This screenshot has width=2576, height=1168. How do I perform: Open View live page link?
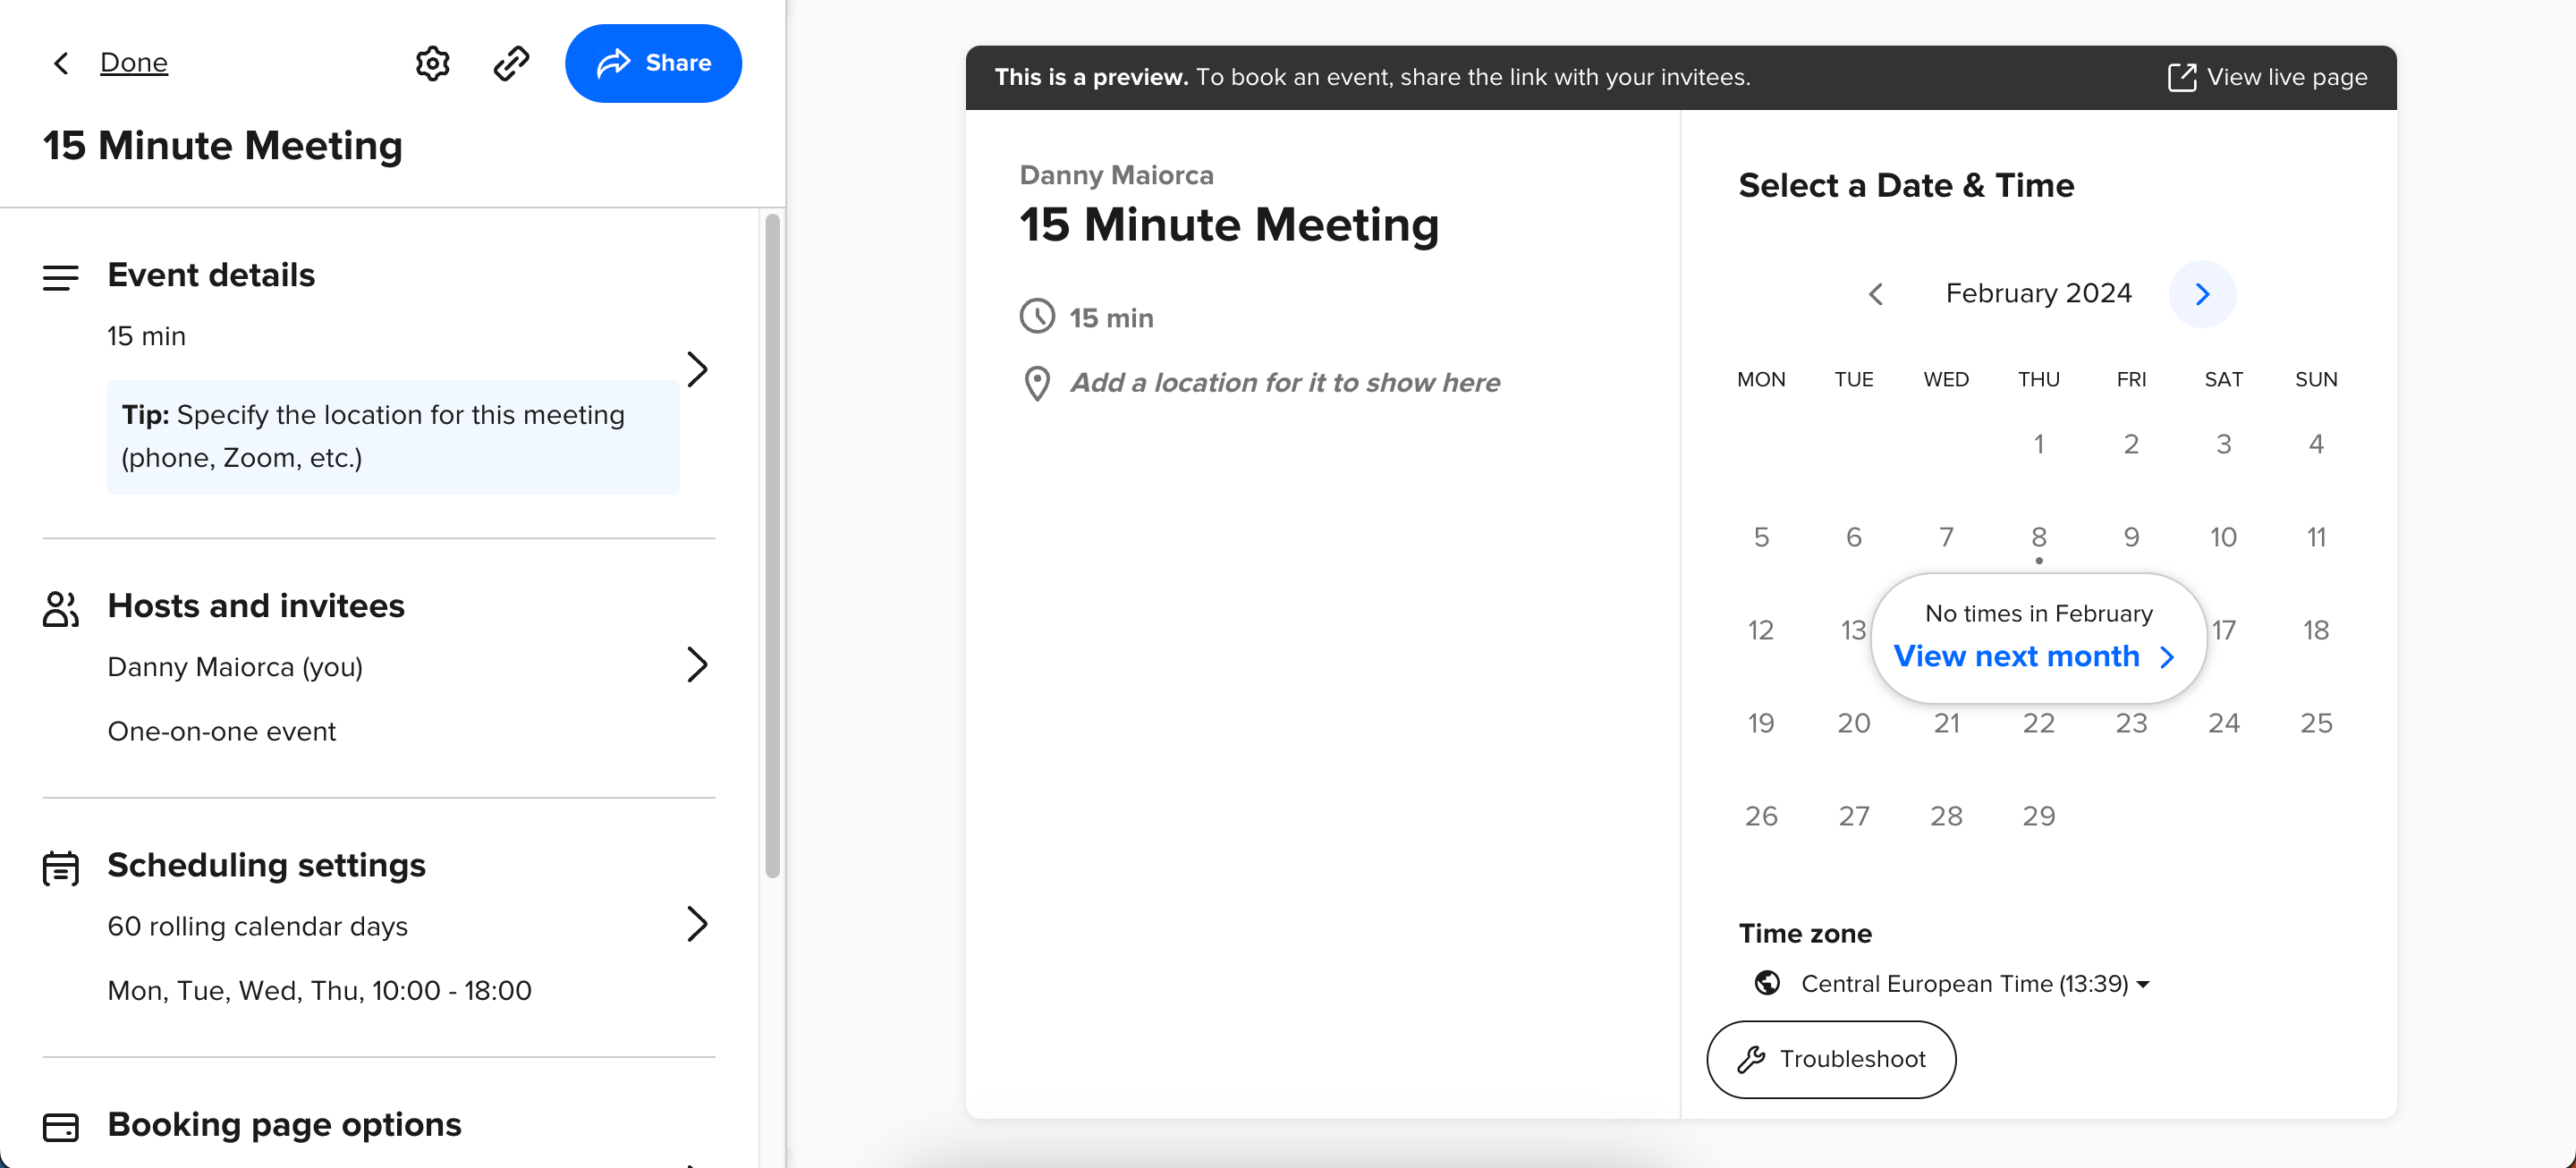2267,77
